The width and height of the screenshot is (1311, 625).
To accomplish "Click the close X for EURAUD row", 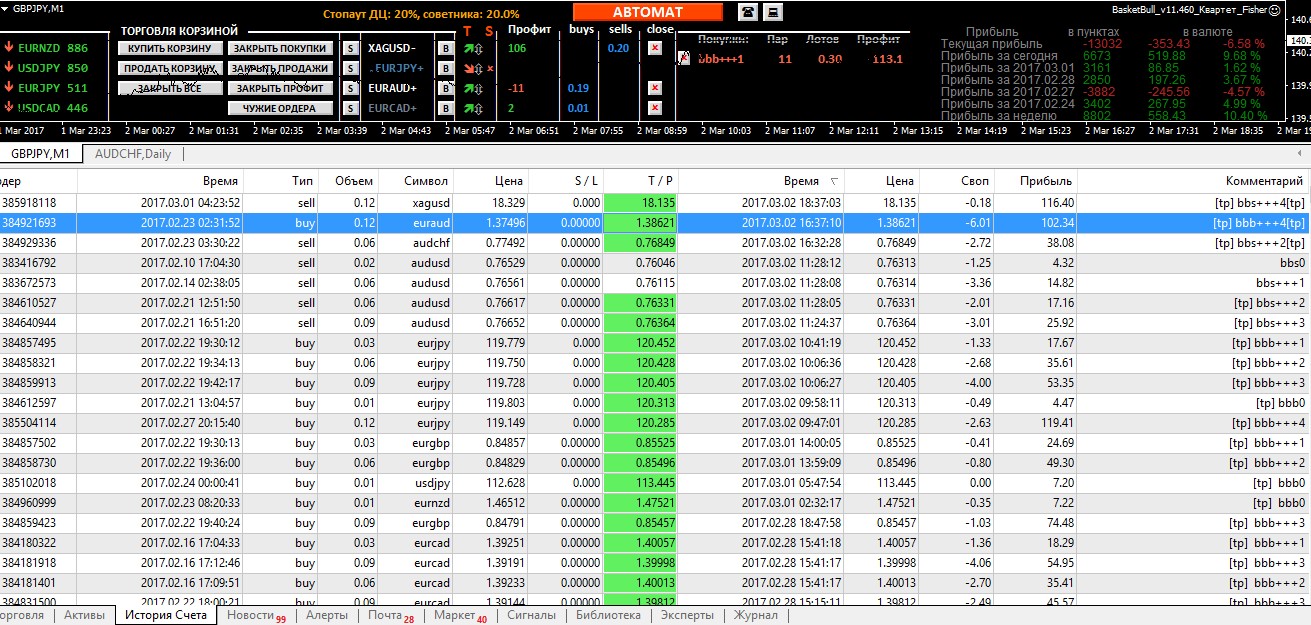I will pyautogui.click(x=654, y=88).
